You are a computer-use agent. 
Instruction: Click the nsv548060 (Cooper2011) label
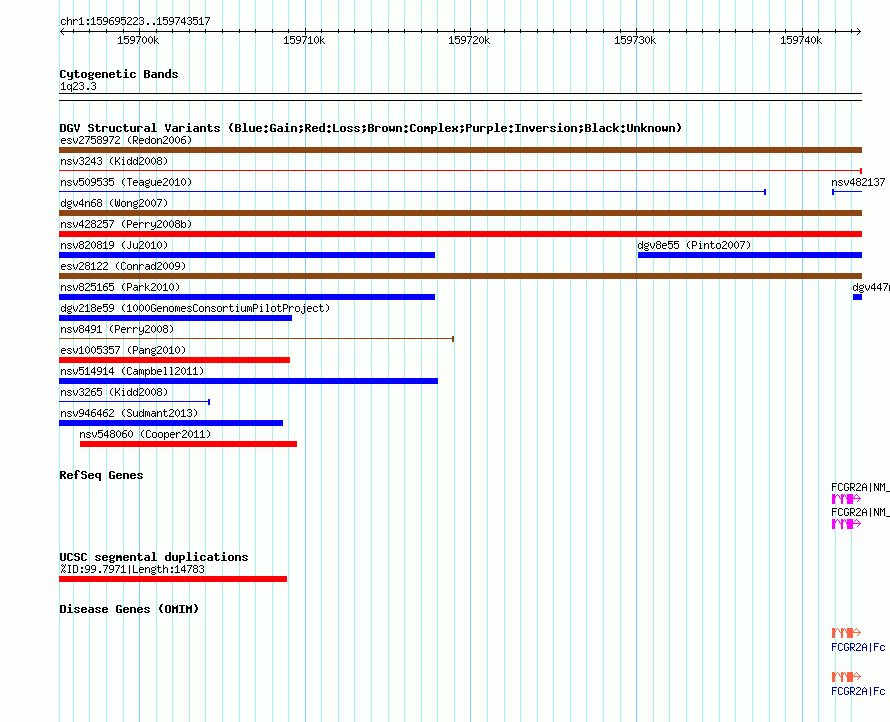[145, 434]
